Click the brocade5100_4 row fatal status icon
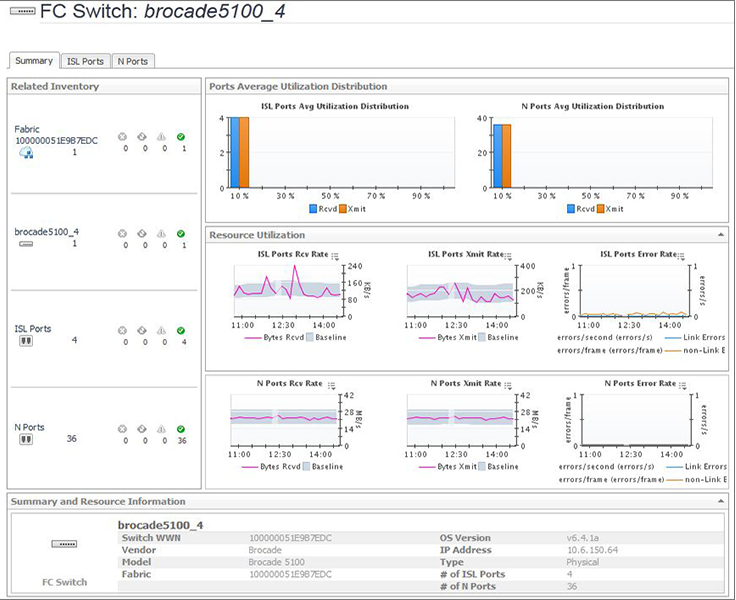 (122, 233)
